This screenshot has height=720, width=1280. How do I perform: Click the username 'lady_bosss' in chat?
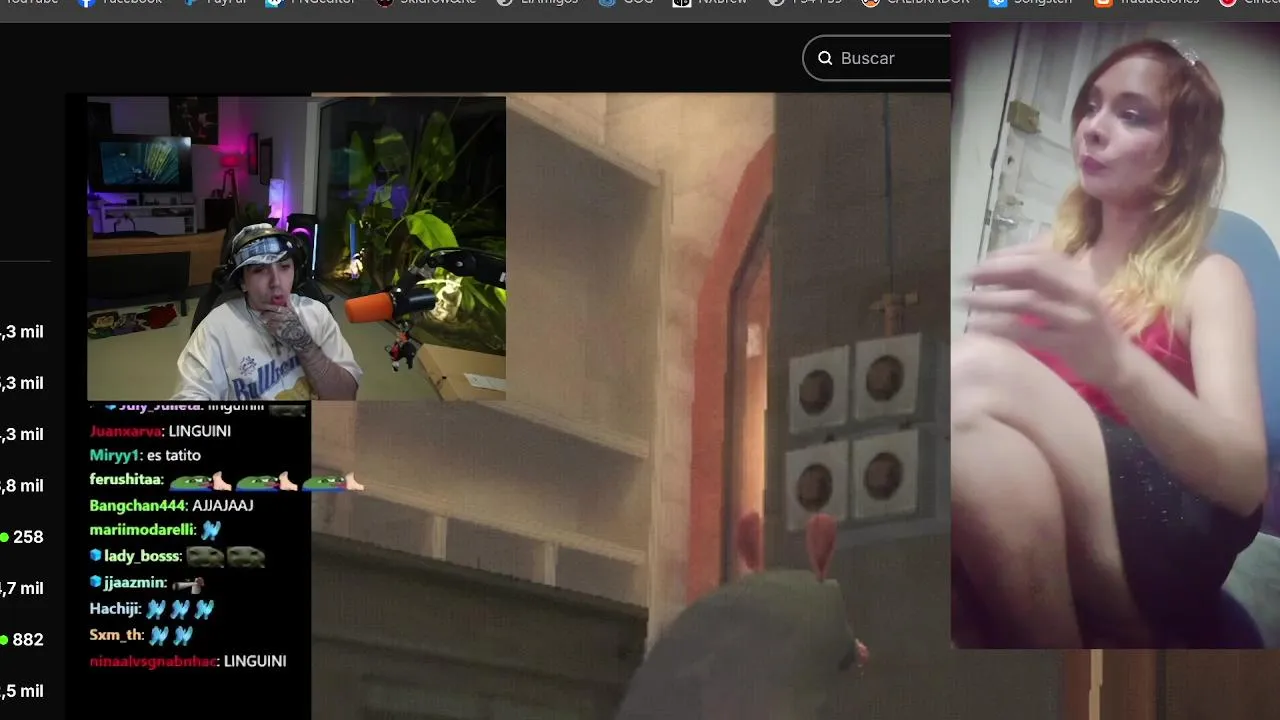[x=142, y=556]
